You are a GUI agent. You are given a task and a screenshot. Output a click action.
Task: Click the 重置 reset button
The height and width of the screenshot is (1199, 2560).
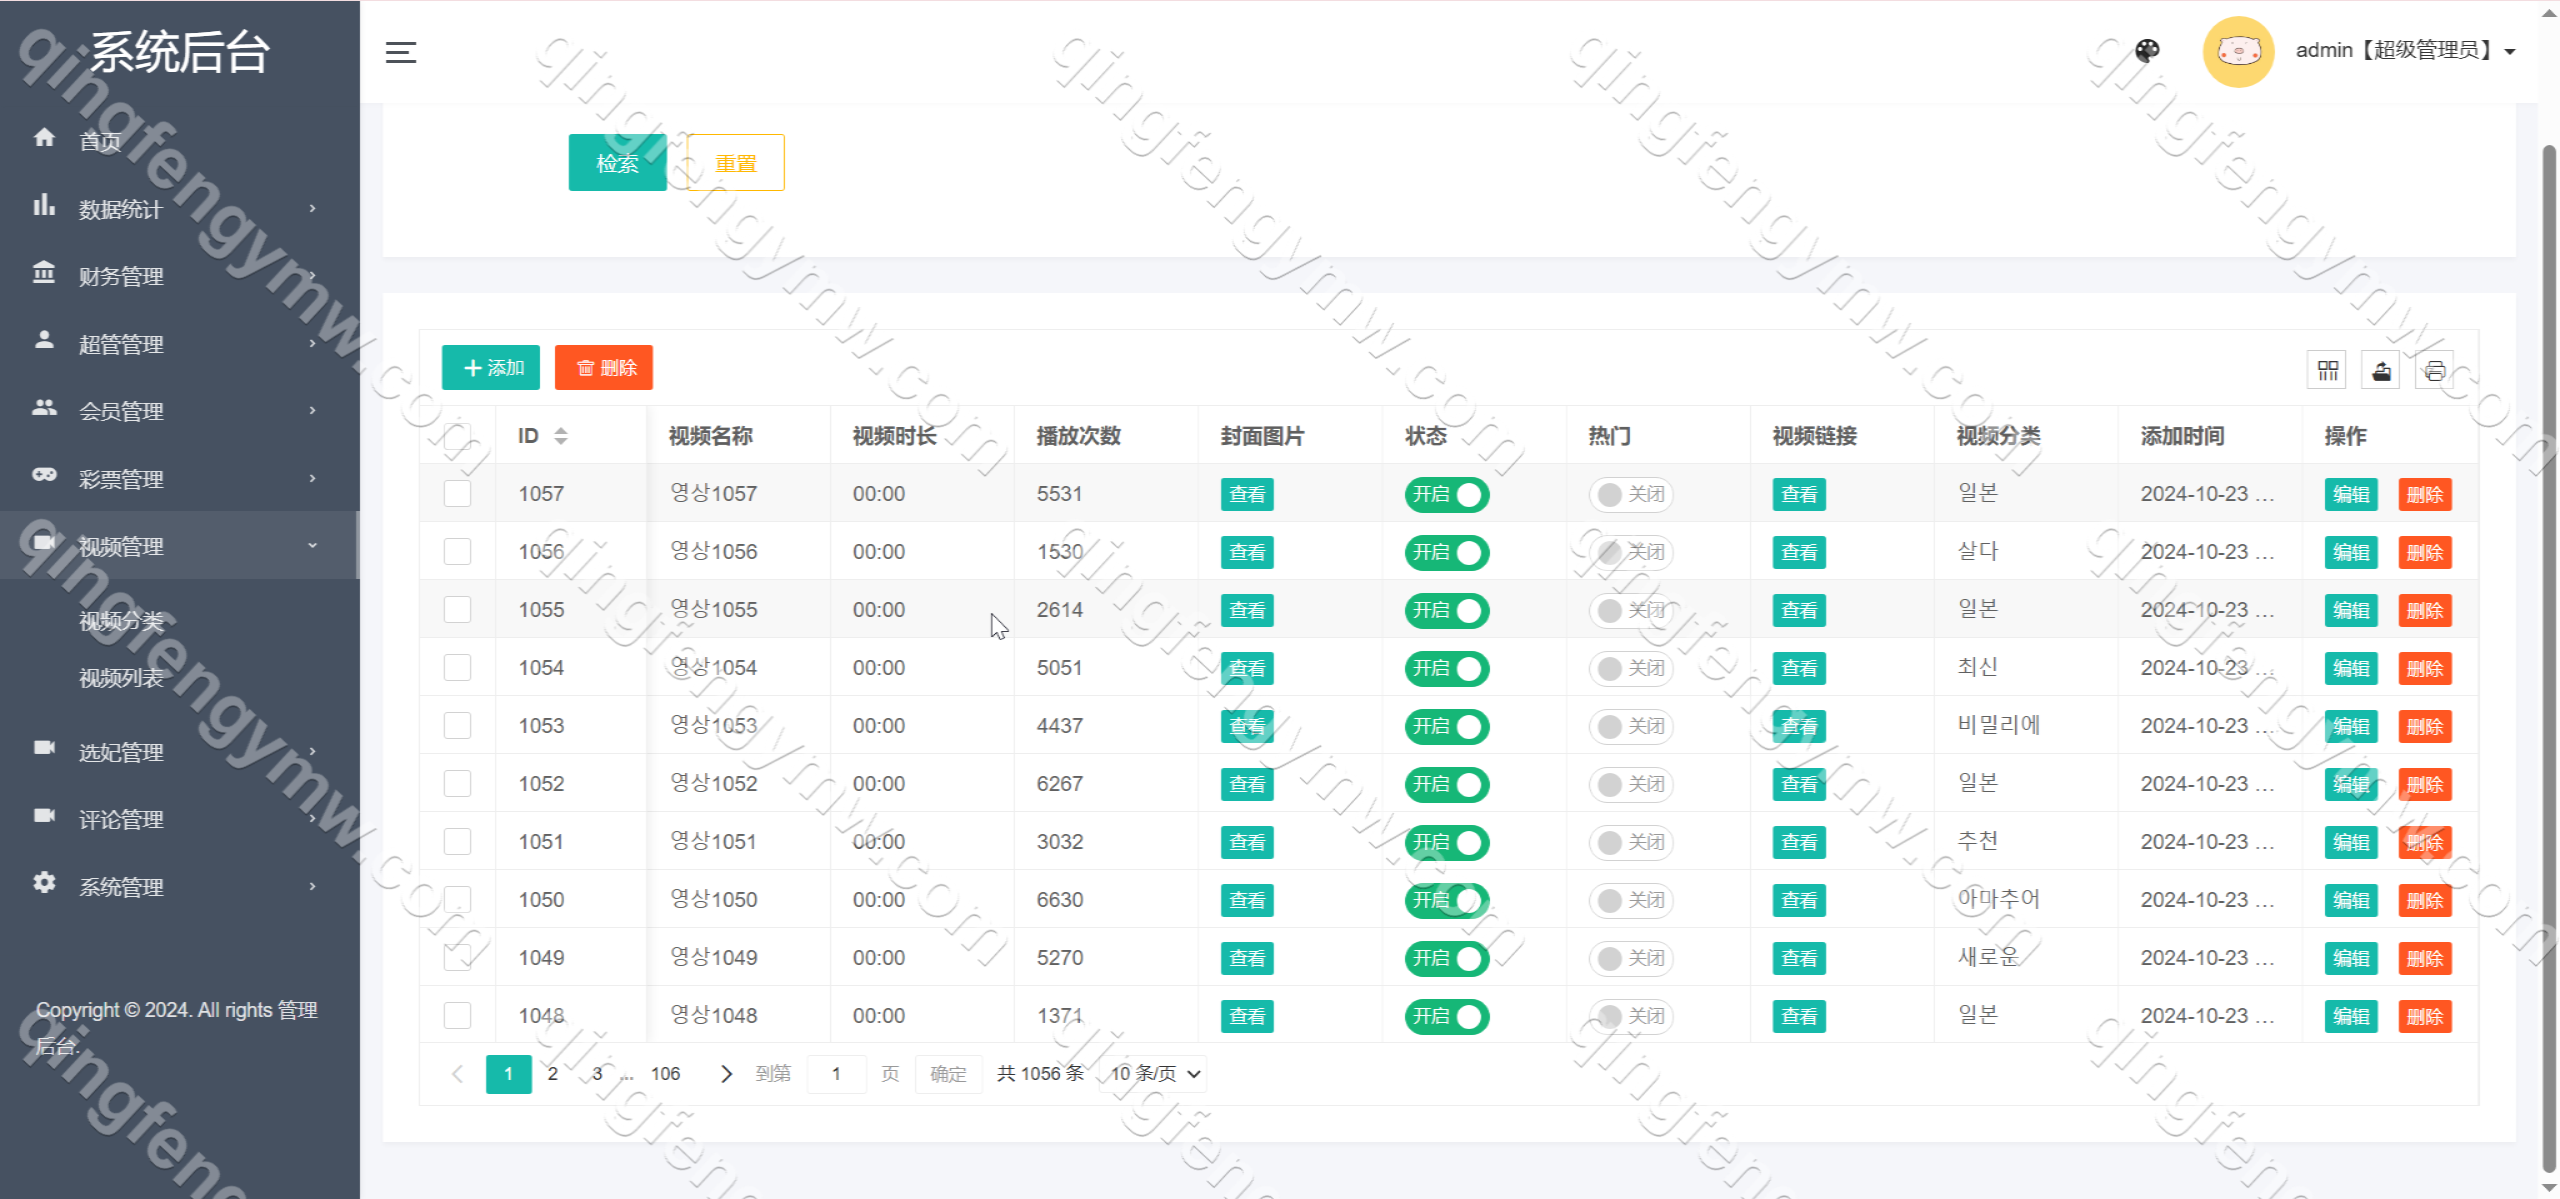[736, 163]
